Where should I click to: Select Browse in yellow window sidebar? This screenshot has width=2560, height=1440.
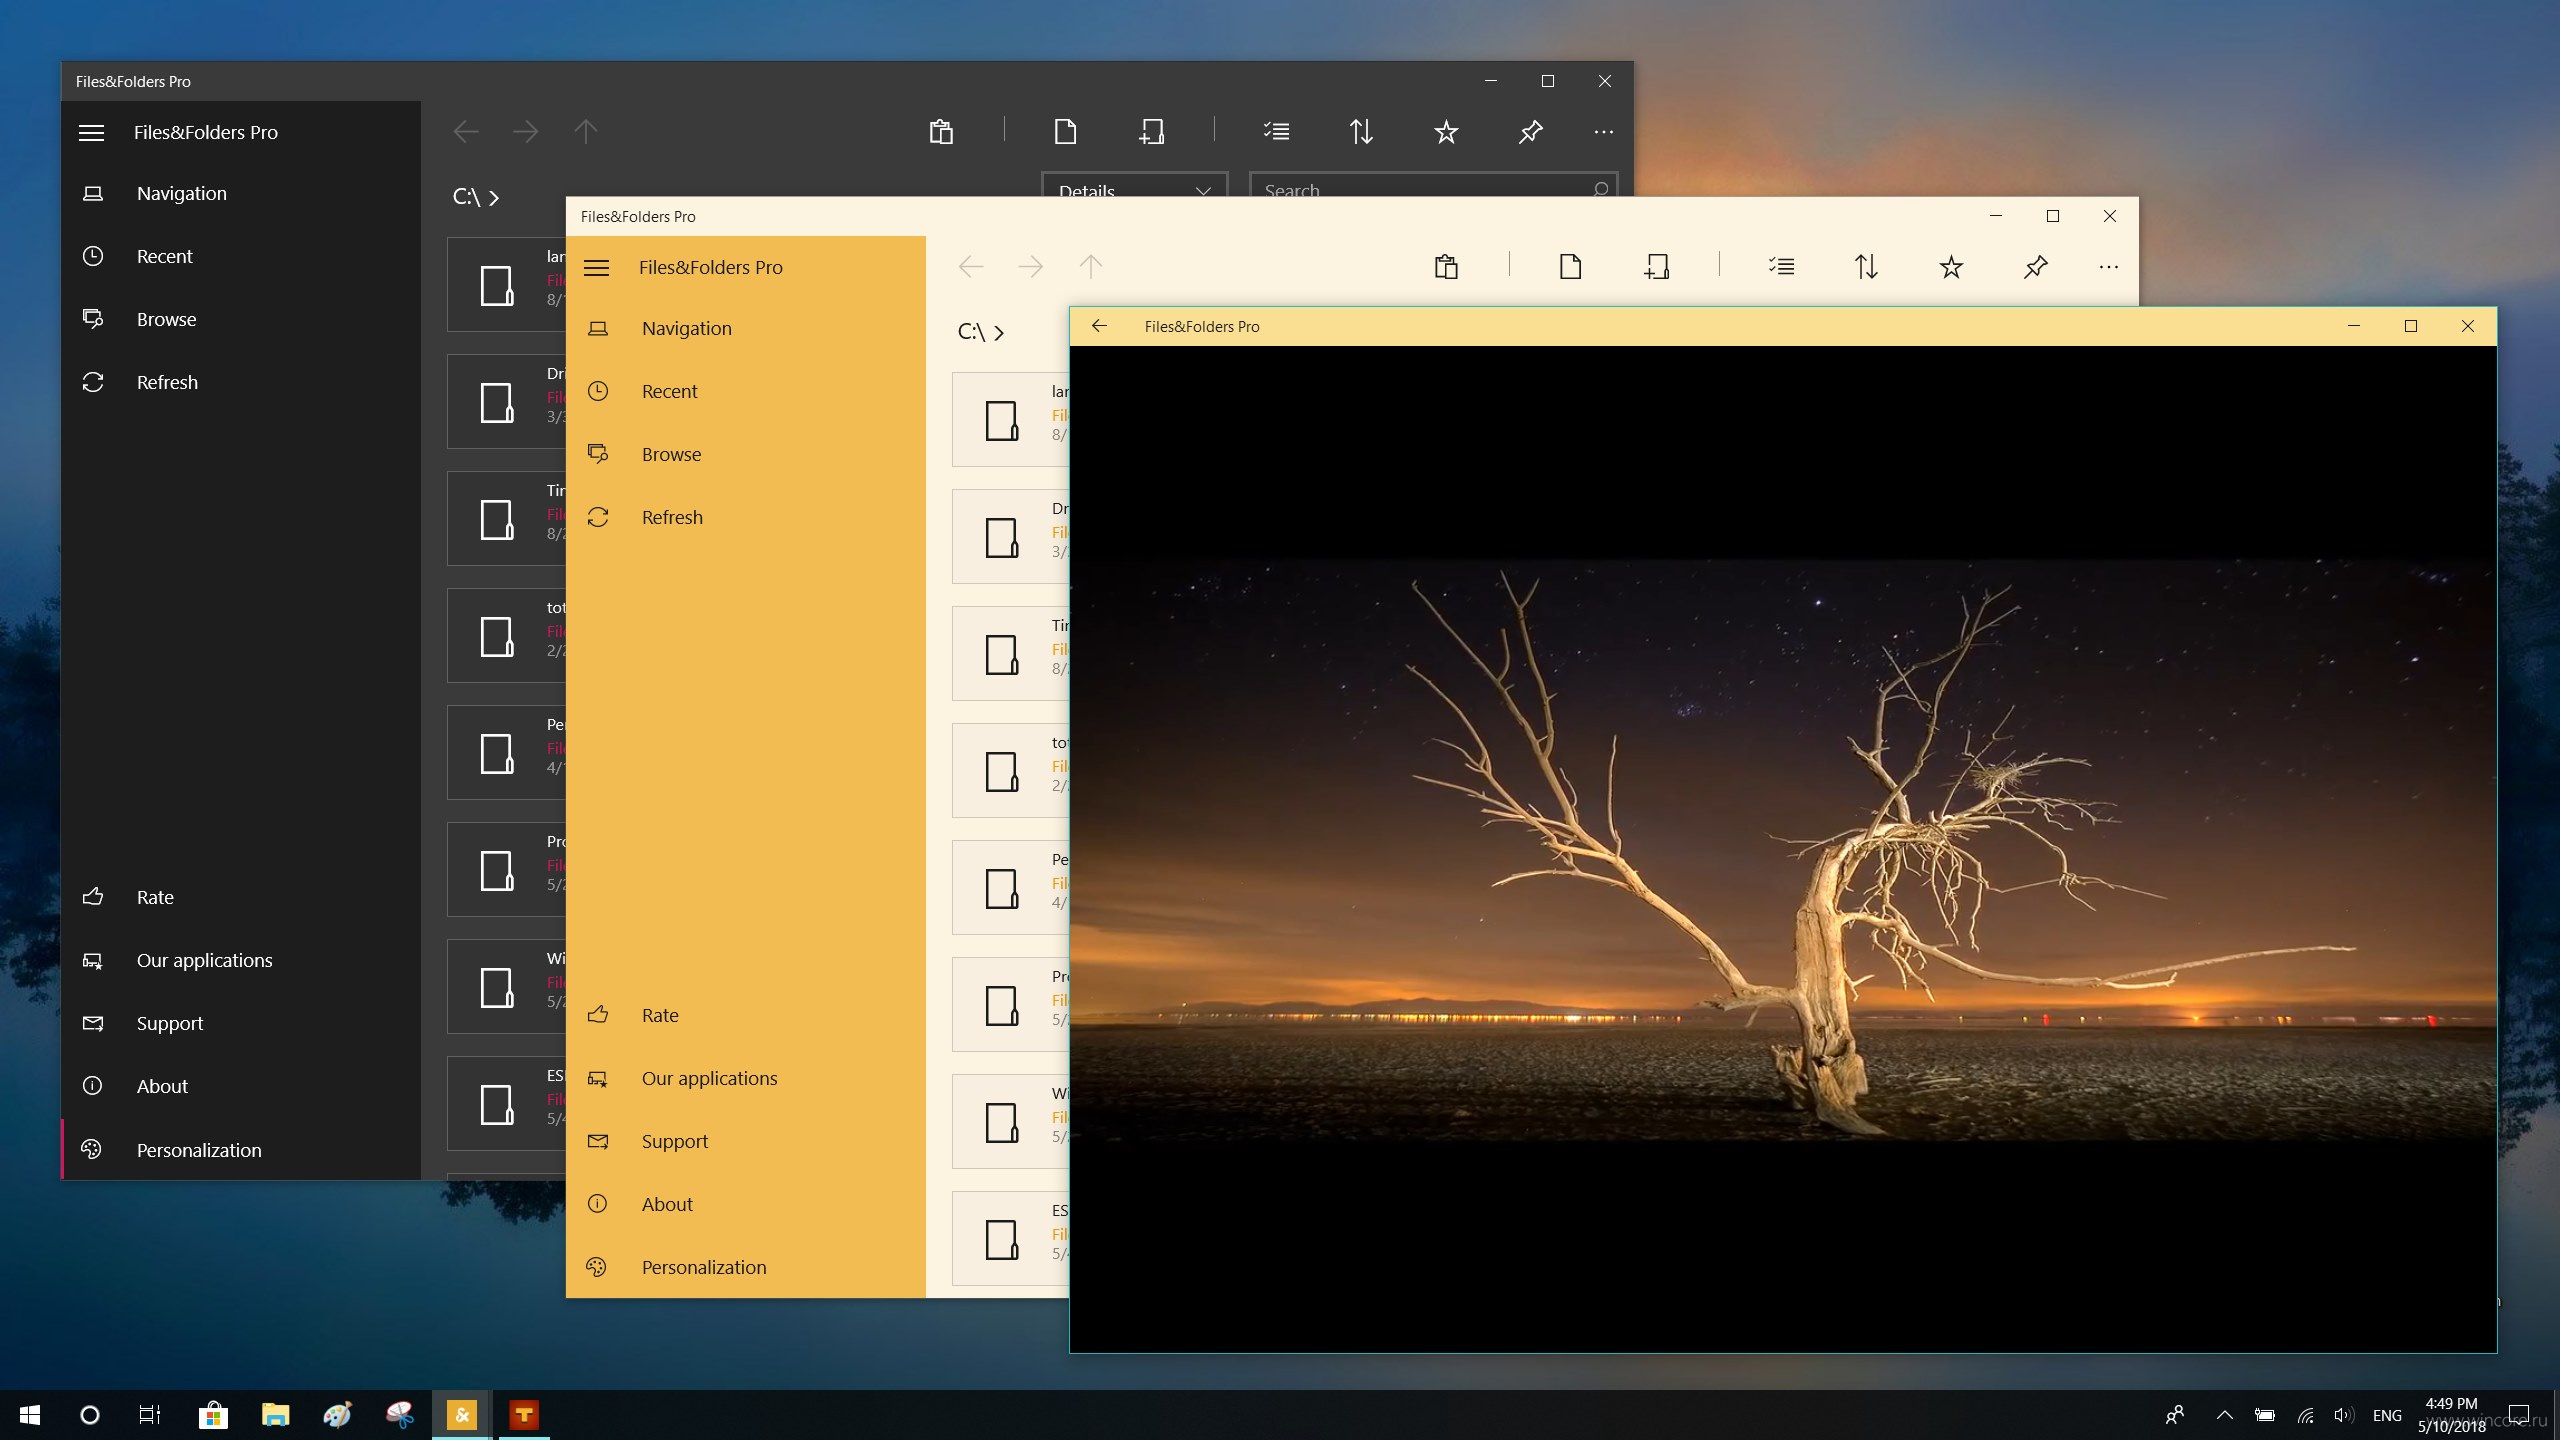tap(746, 454)
